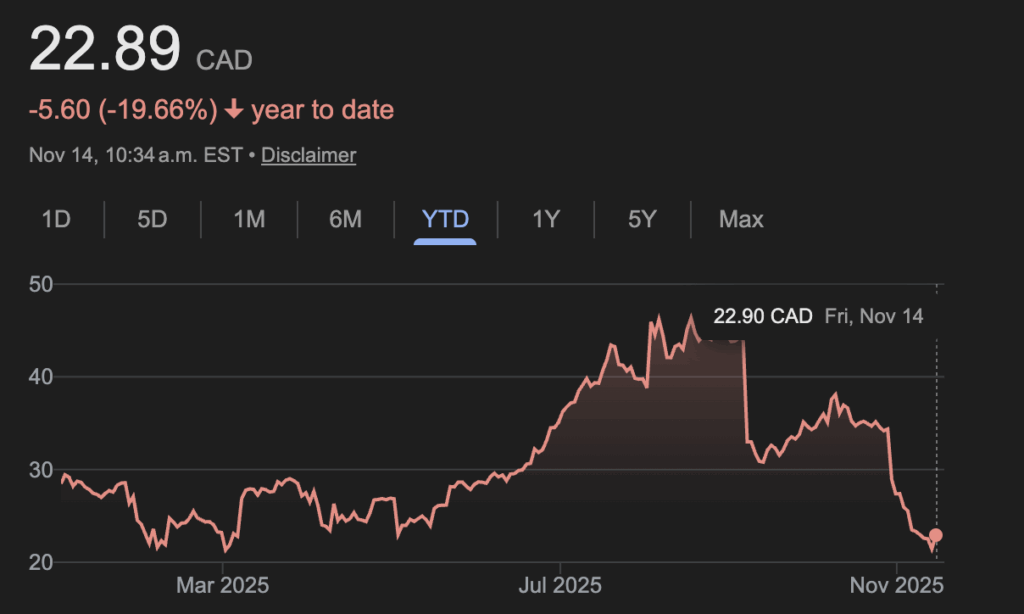Click the Fri, Nov 14 tooltip date

pyautogui.click(x=874, y=317)
